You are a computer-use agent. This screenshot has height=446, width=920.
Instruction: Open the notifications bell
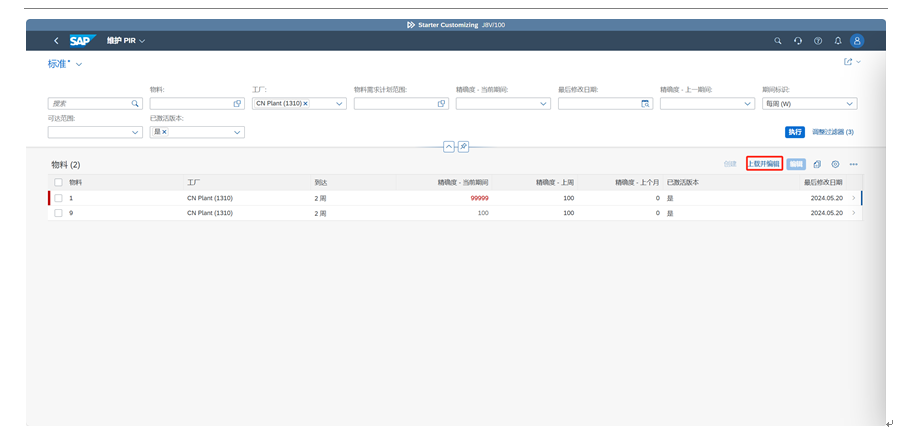[x=837, y=41]
